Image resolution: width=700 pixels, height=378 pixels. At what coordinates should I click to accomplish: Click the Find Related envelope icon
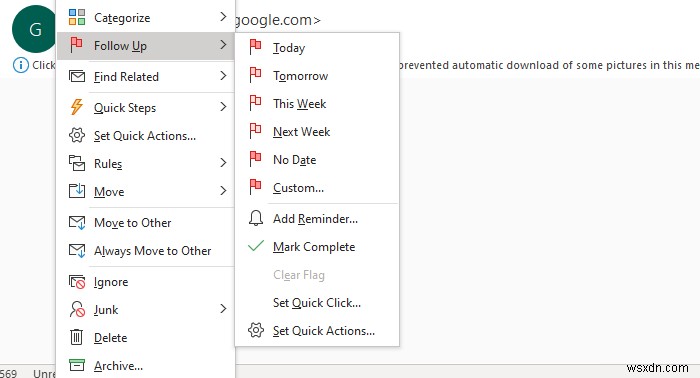point(77,76)
